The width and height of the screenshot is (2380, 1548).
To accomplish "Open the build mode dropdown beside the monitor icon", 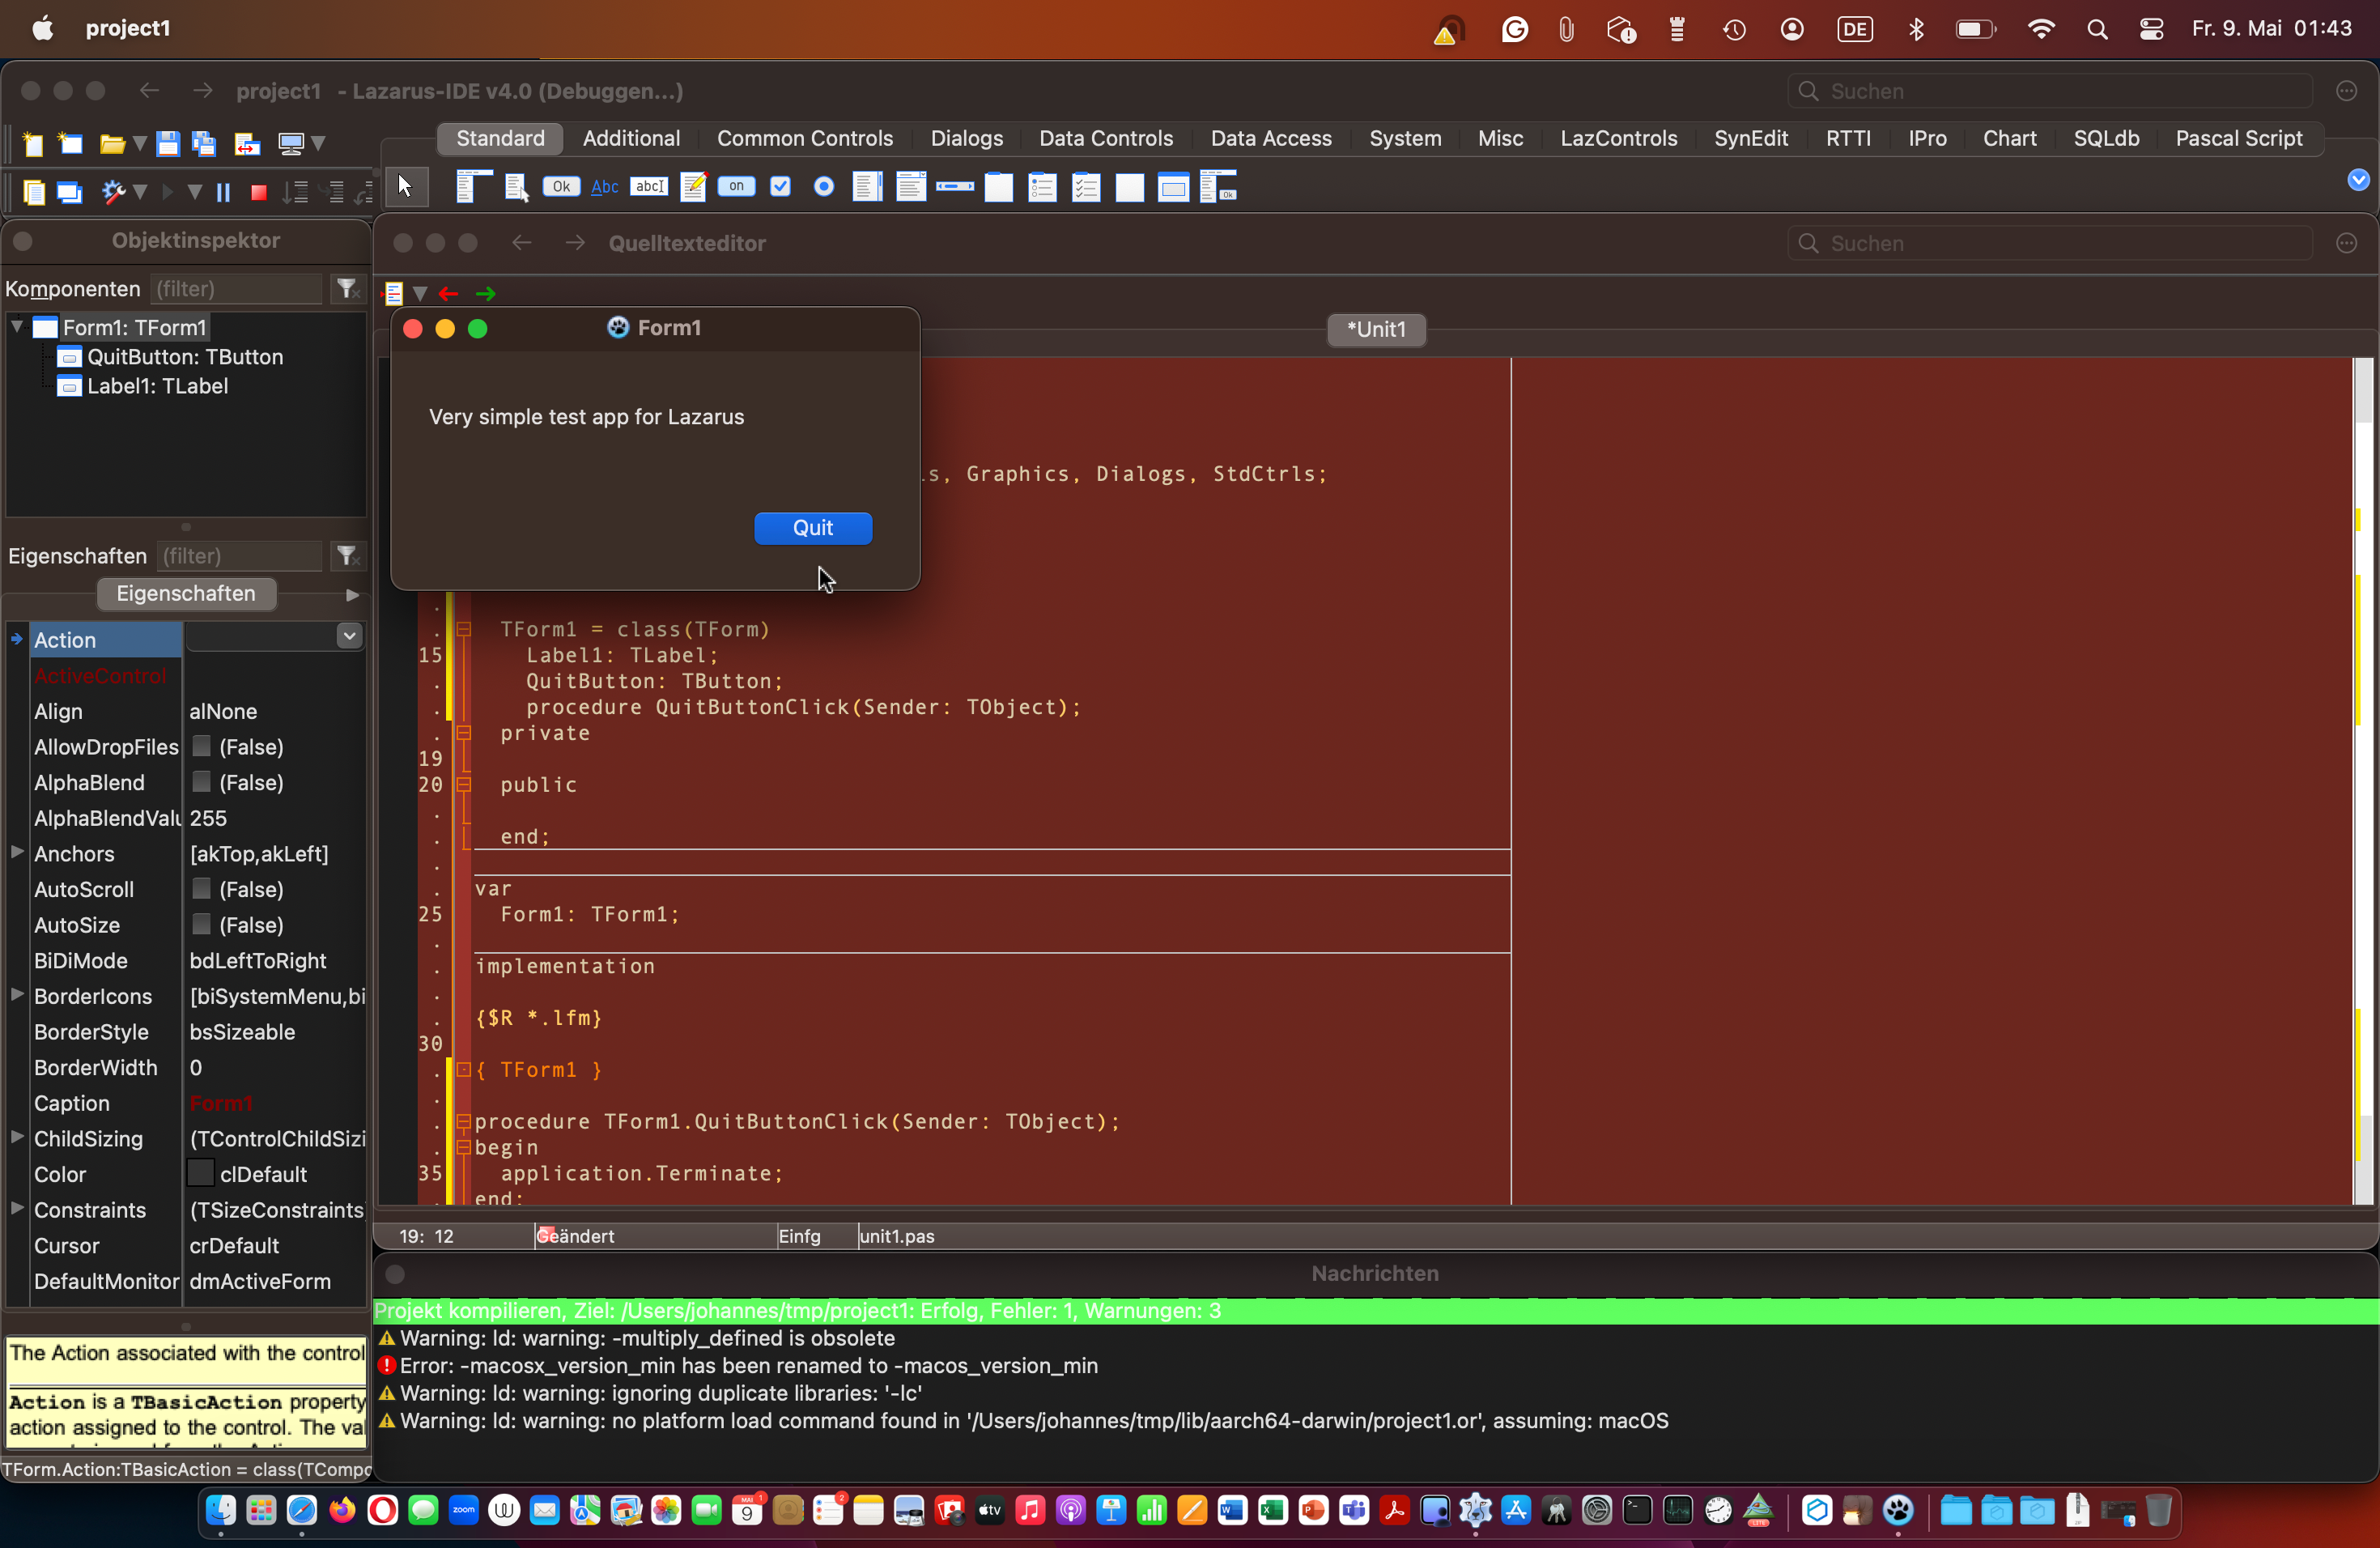I will pyautogui.click(x=318, y=144).
